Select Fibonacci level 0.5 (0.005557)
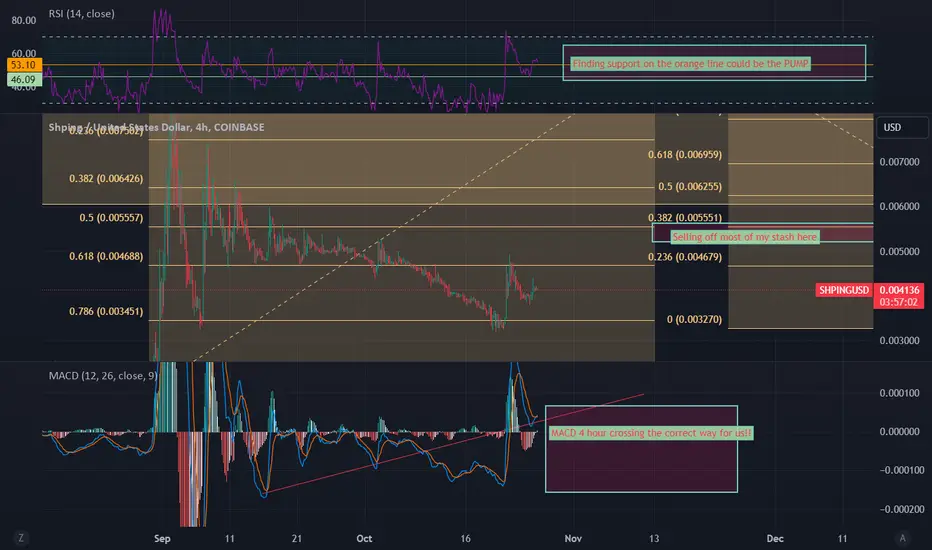This screenshot has width=932, height=550. tap(111, 218)
